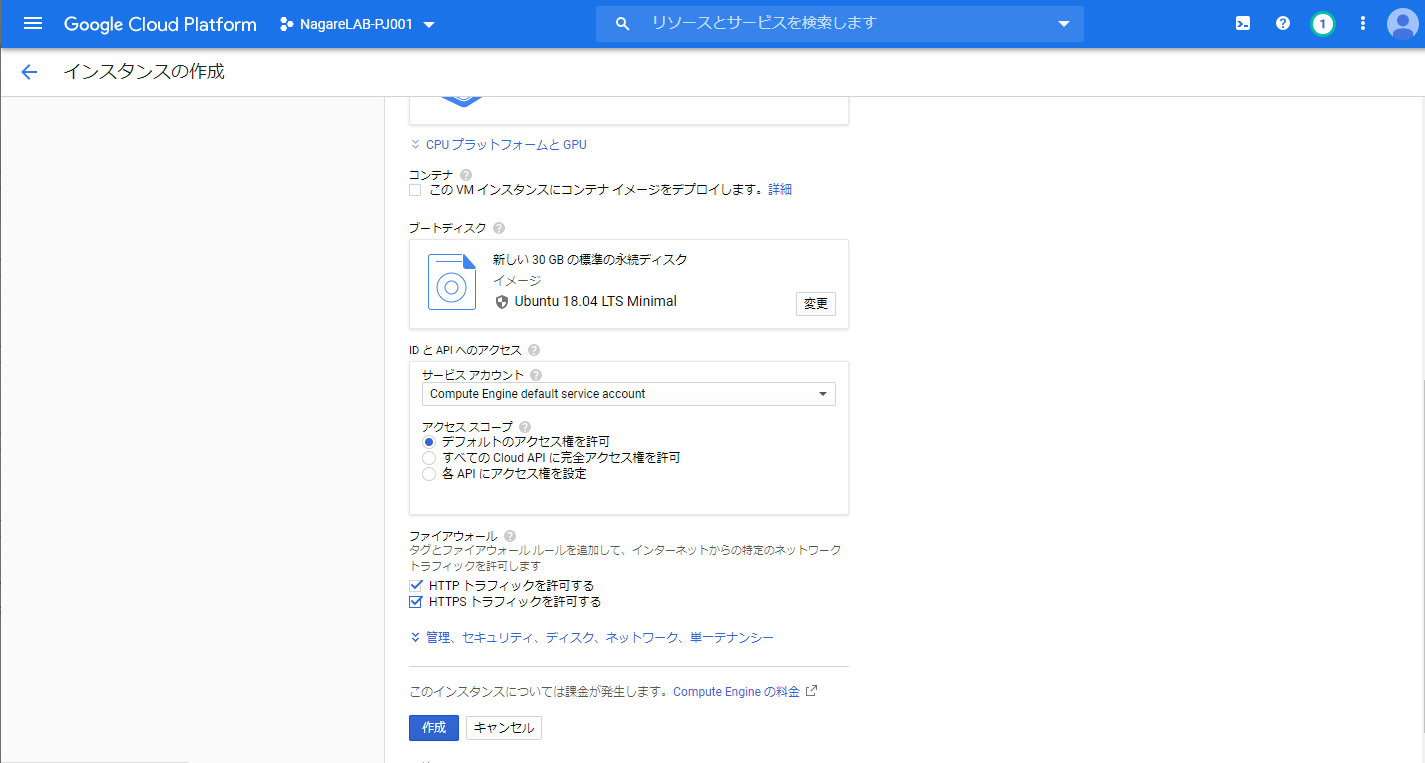This screenshot has width=1425, height=763.
Task: Click the サービス アカウント help icon
Action: point(536,375)
